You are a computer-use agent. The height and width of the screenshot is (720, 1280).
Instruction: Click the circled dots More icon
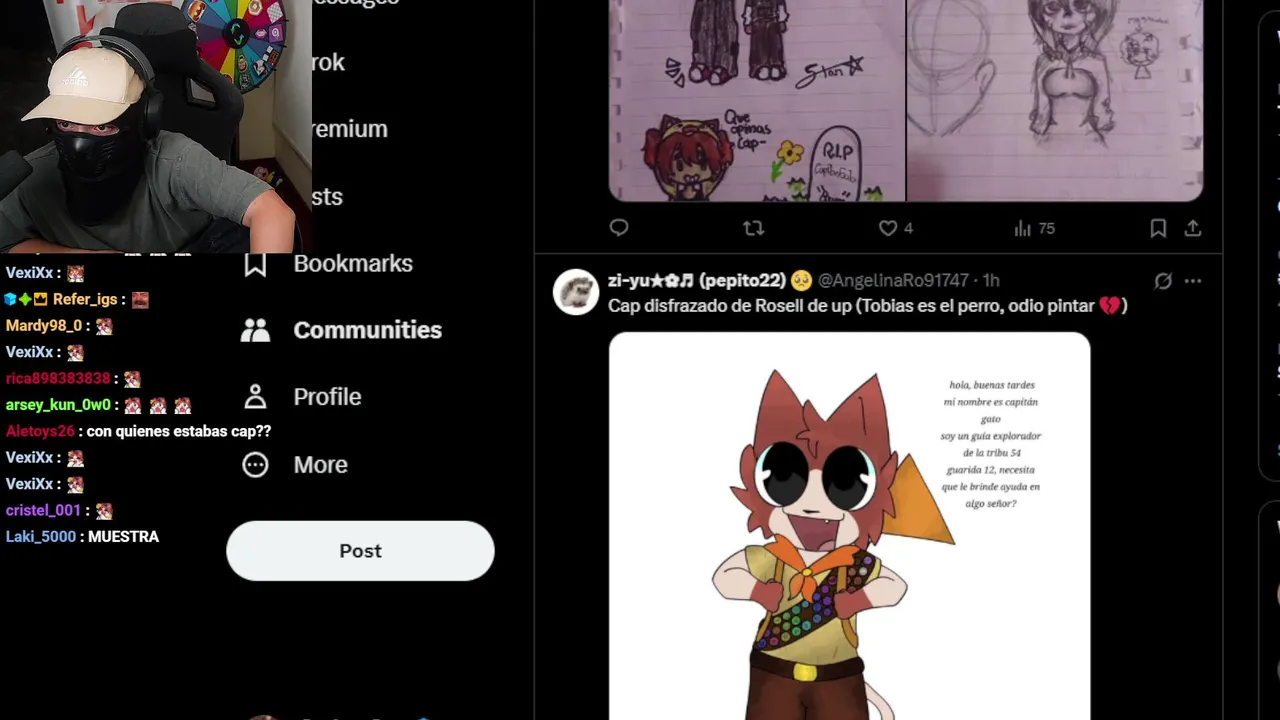tap(255, 464)
